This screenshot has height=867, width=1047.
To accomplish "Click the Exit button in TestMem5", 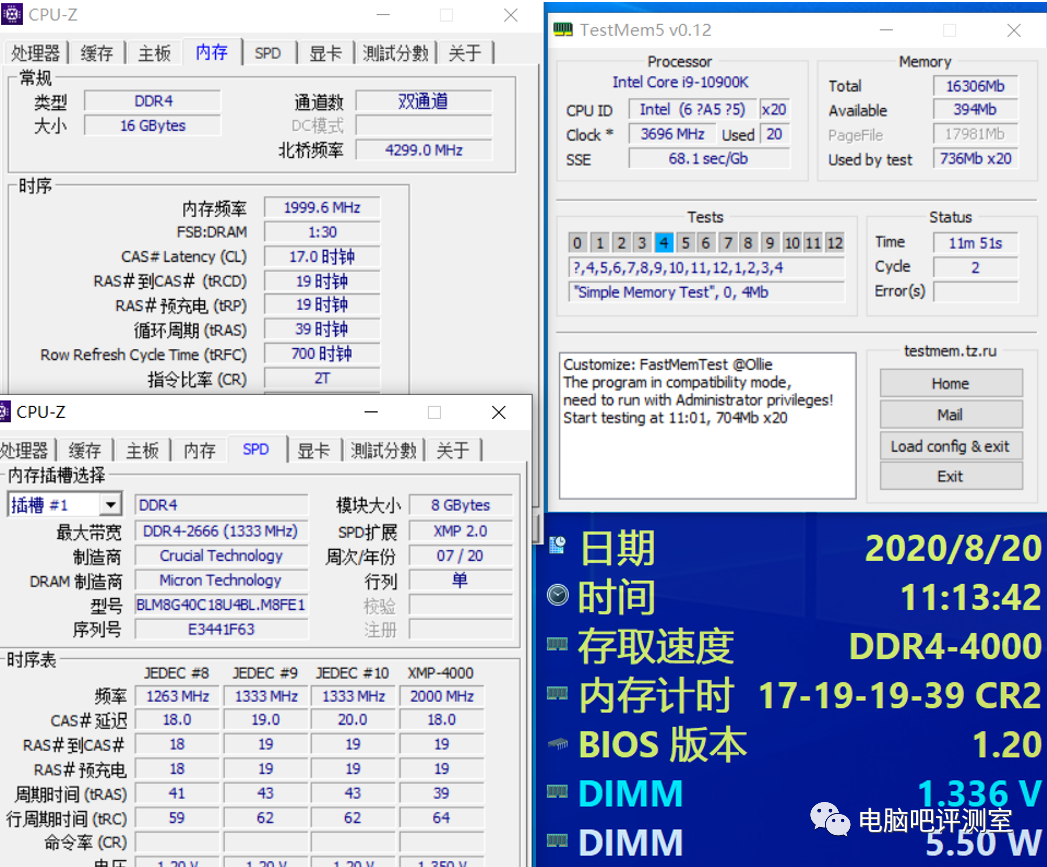I will click(951, 476).
